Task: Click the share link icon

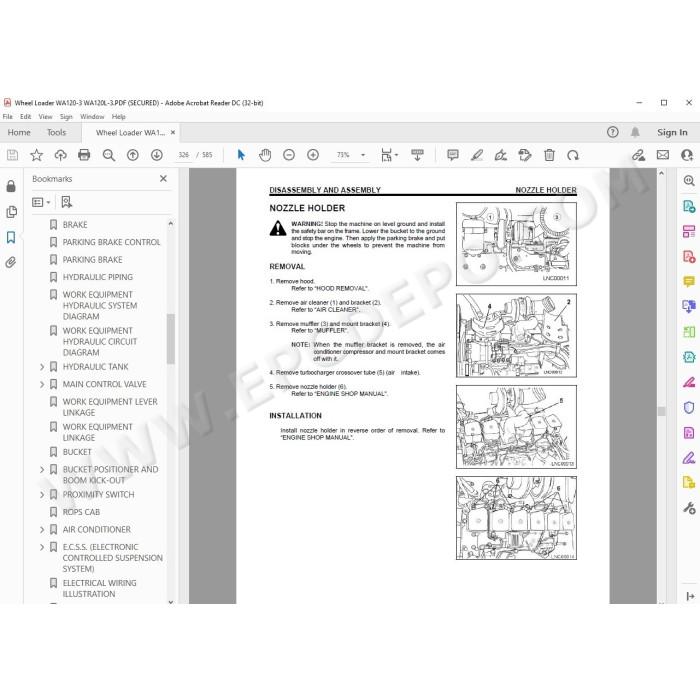Action: point(638,155)
